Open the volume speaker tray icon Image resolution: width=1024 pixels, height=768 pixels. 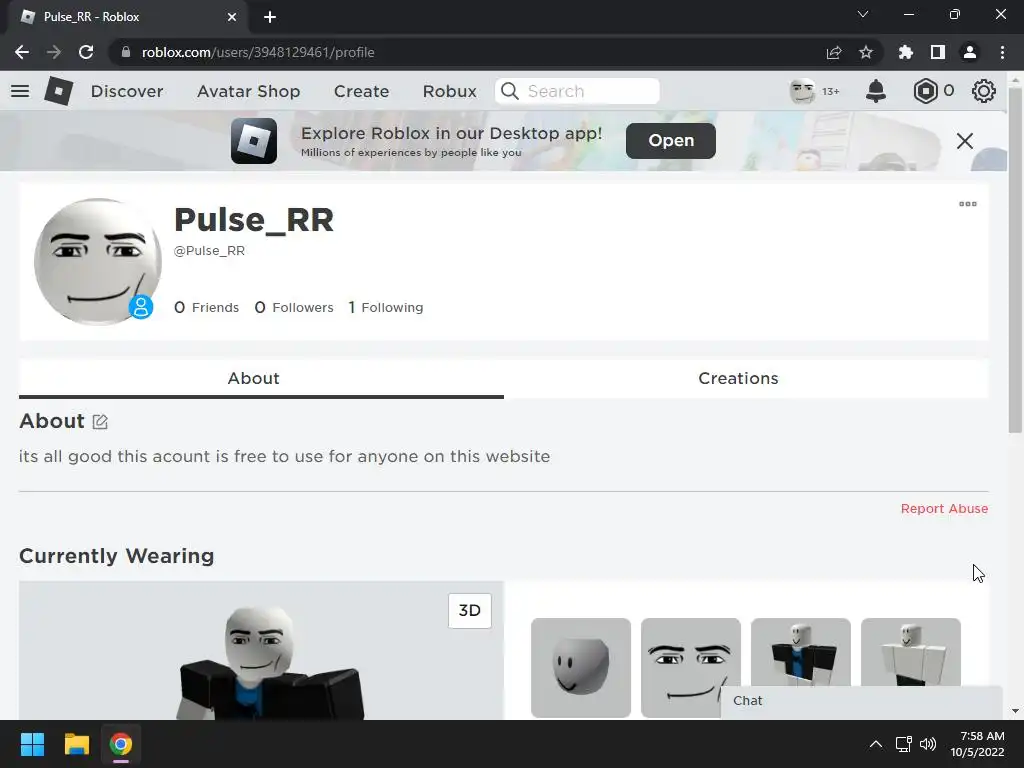(x=927, y=744)
